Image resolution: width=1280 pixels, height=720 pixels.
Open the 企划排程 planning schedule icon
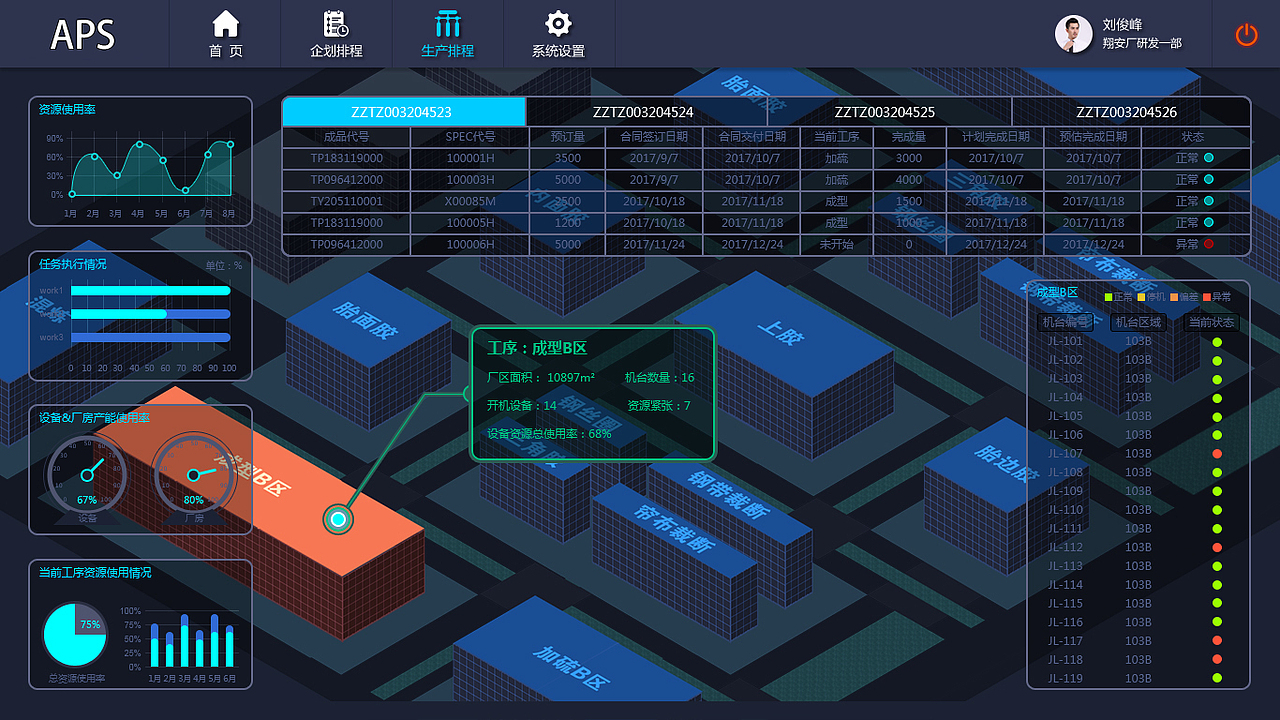tap(336, 24)
